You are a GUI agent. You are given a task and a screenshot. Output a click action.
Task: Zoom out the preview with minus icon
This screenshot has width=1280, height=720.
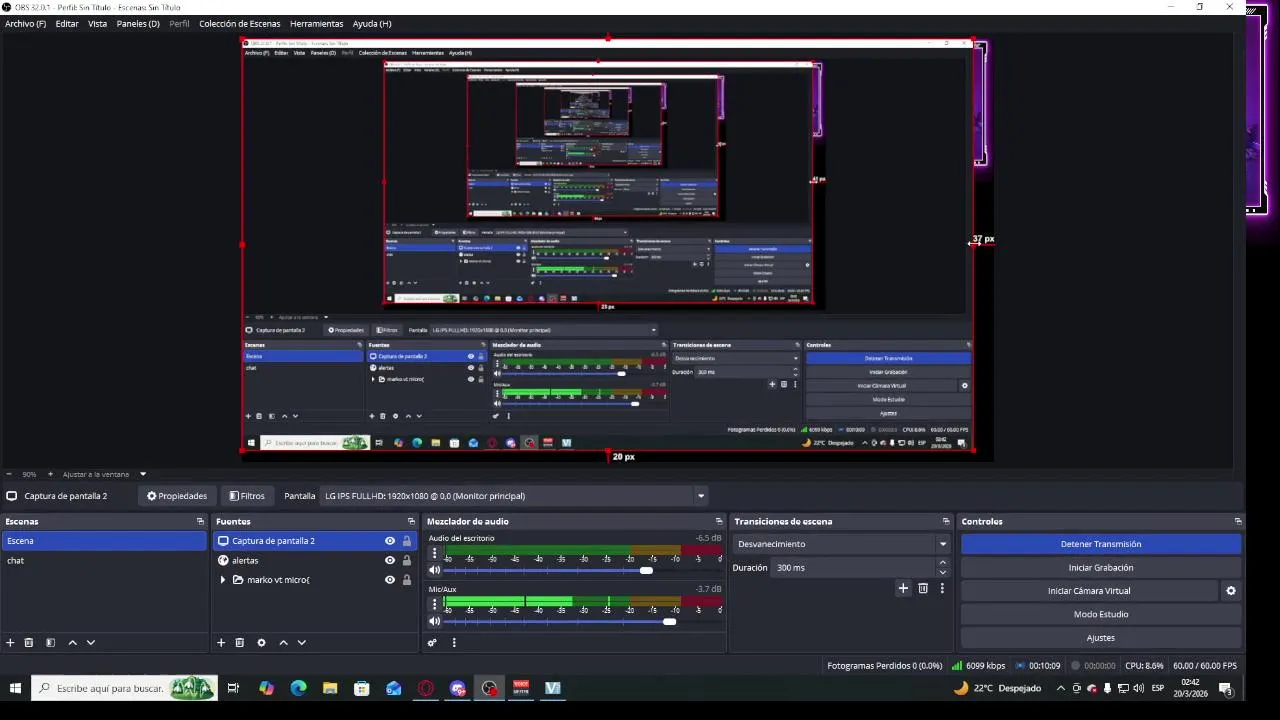pyautogui.click(x=9, y=474)
